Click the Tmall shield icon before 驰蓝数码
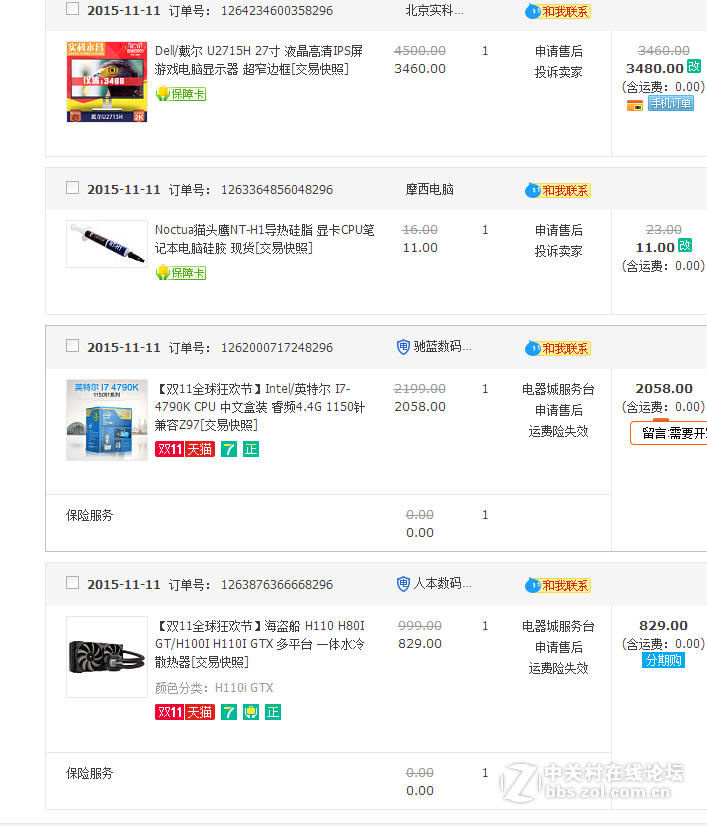Viewport: 707px width, 826px height. coord(403,347)
